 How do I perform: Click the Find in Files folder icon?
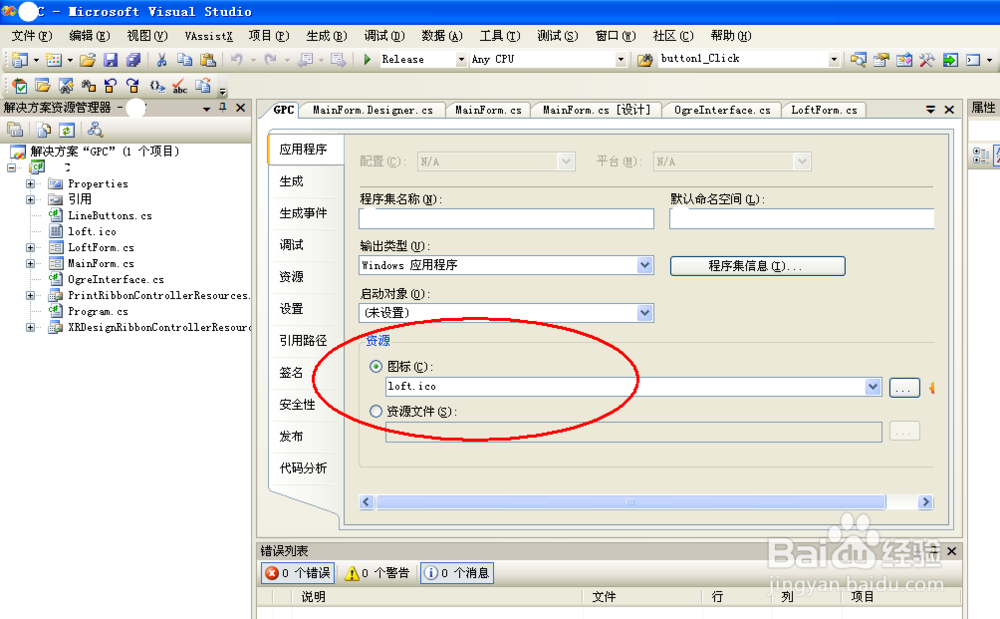click(x=645, y=60)
